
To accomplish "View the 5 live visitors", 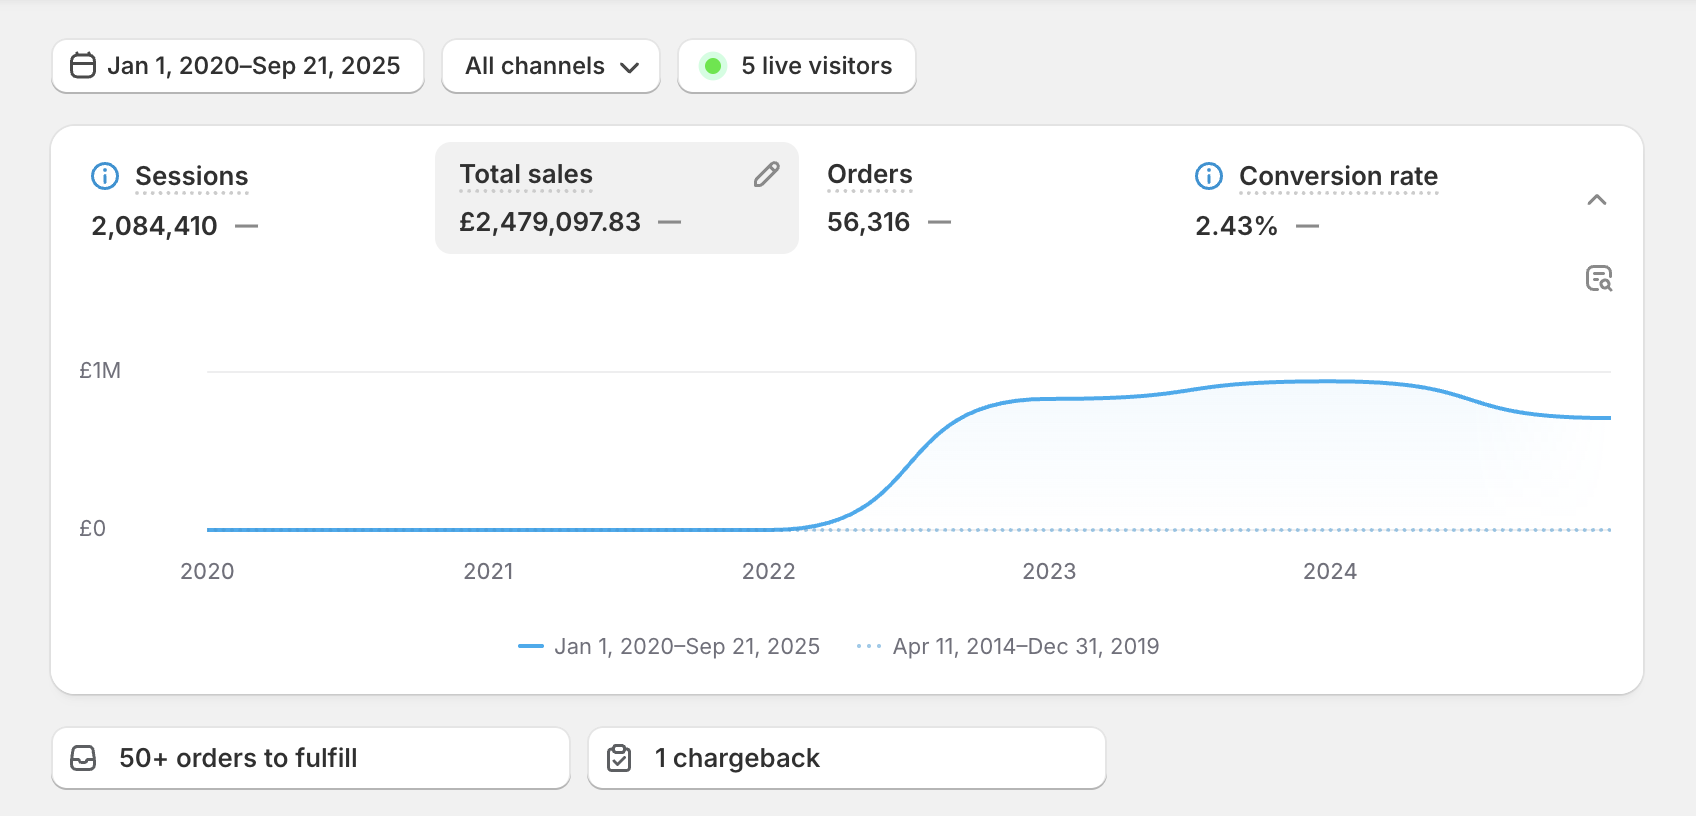I will pos(816,66).
